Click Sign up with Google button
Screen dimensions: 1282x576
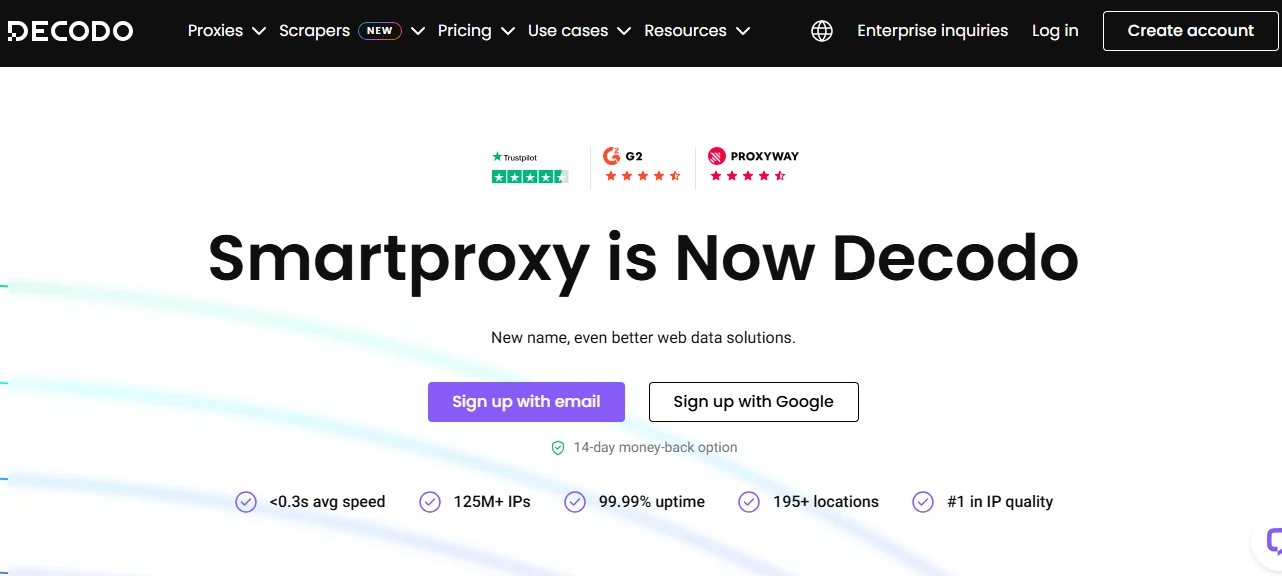[754, 402]
